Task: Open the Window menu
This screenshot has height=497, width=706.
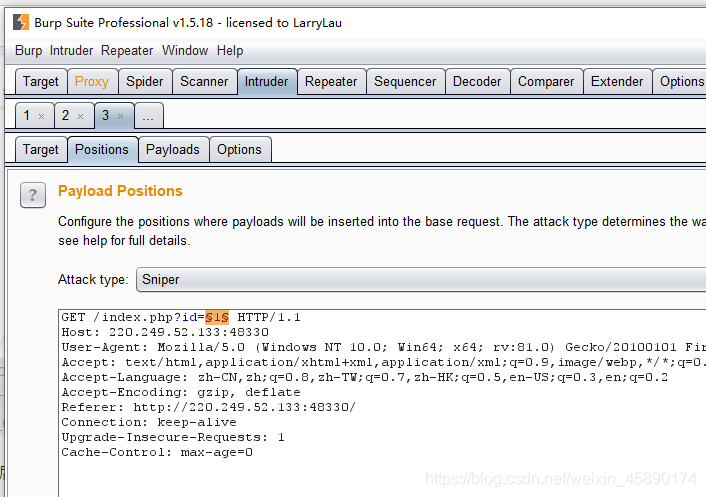Action: click(185, 50)
